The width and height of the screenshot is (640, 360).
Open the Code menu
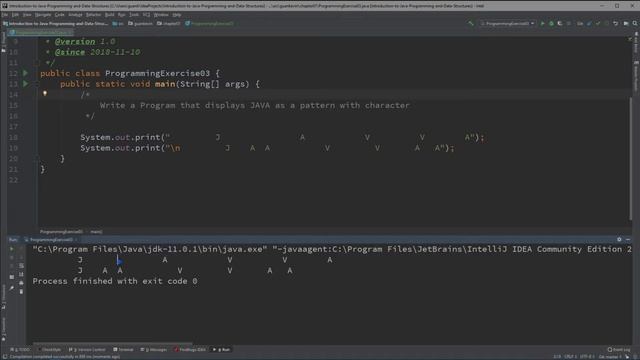coord(60,15)
